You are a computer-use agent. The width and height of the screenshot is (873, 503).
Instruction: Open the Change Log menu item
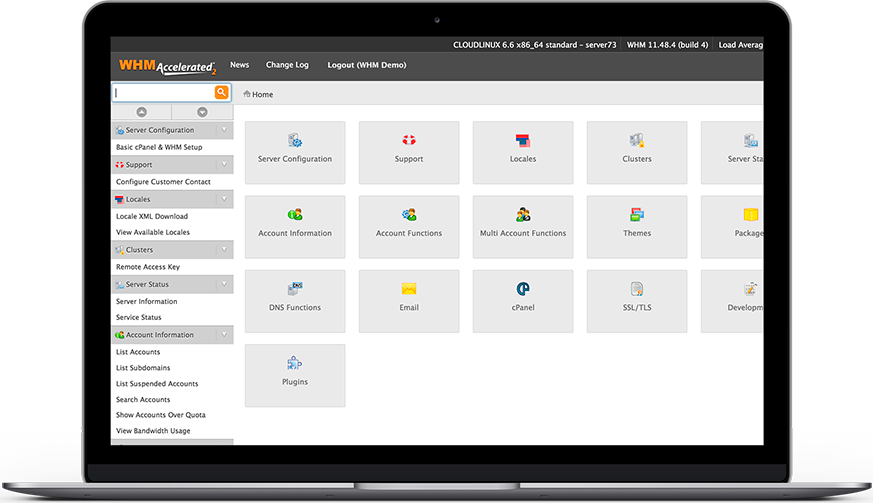point(287,65)
